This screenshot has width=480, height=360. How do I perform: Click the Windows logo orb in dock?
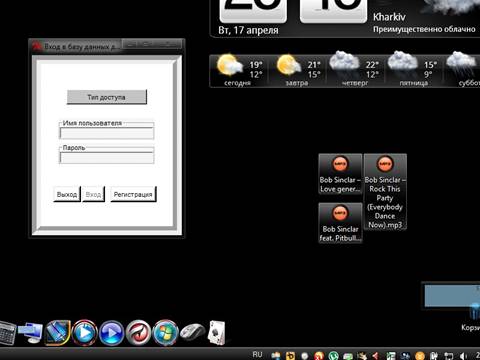point(165,333)
